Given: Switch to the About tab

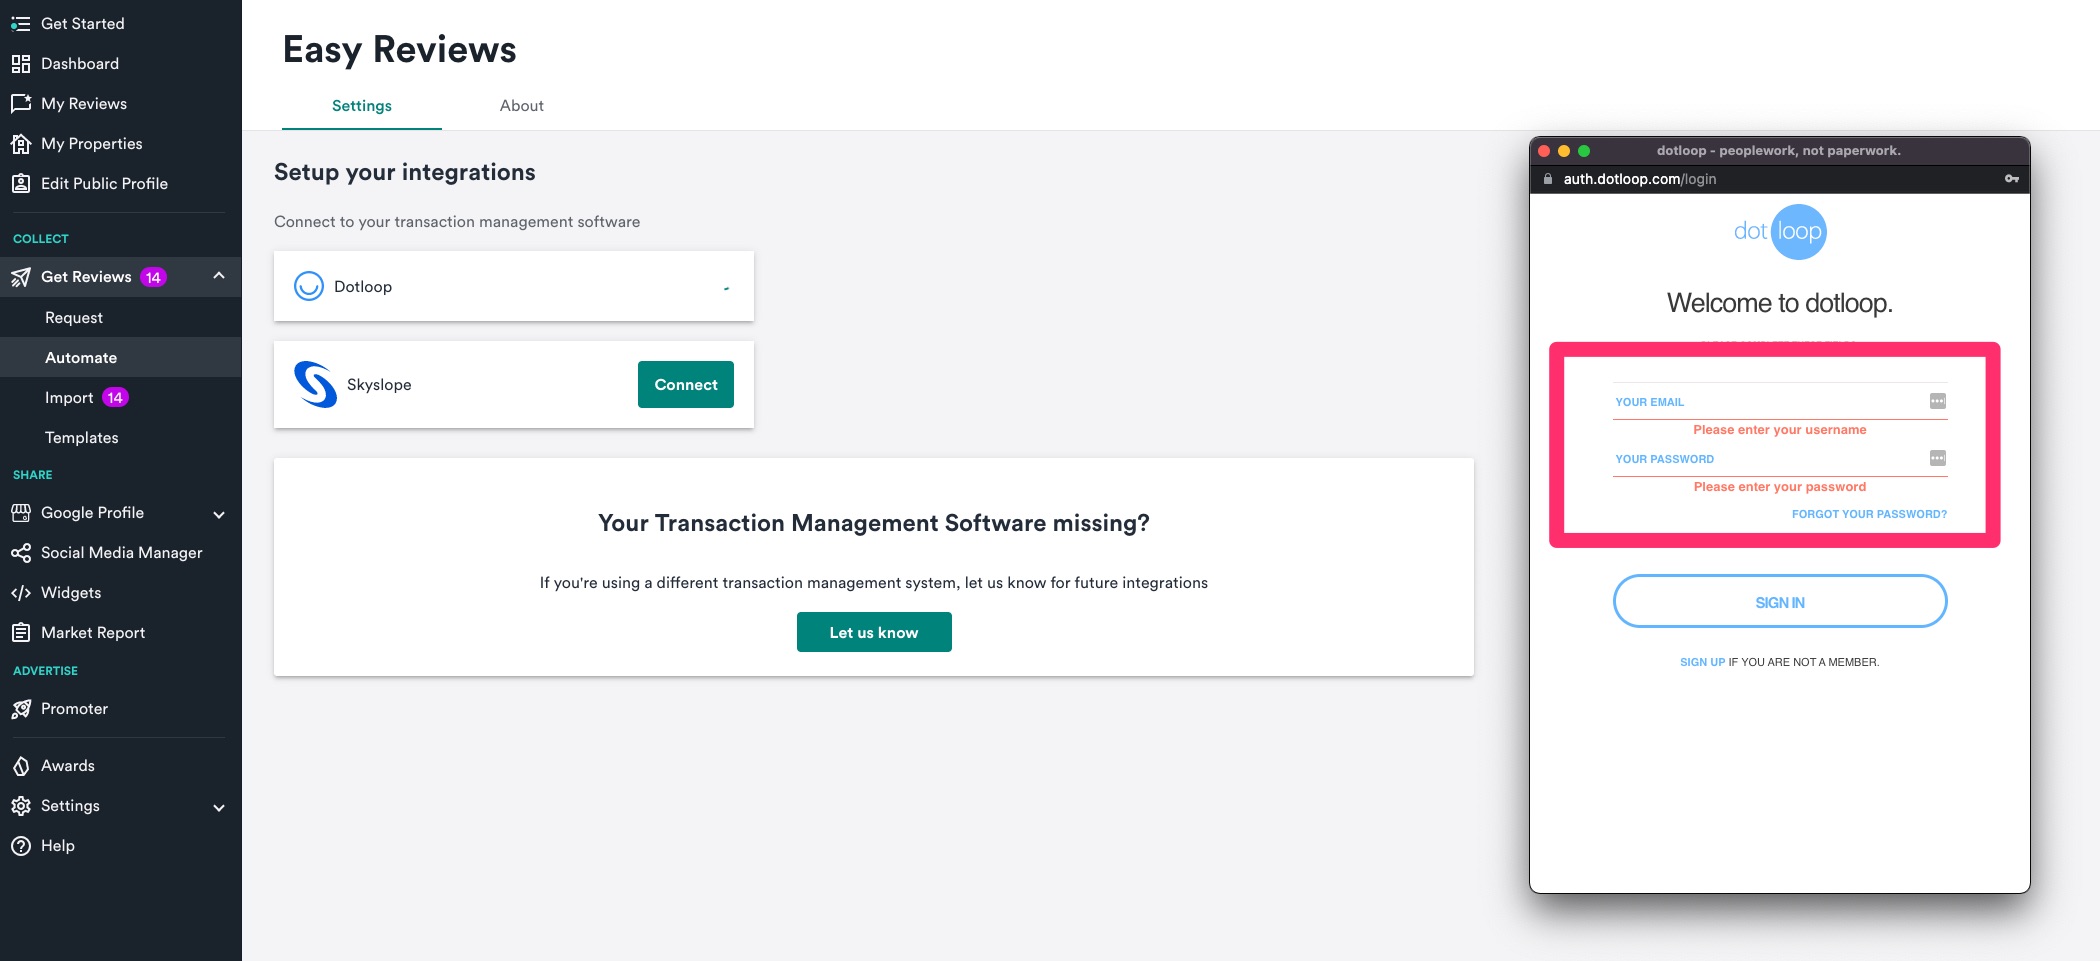Looking at the screenshot, I should tap(521, 105).
